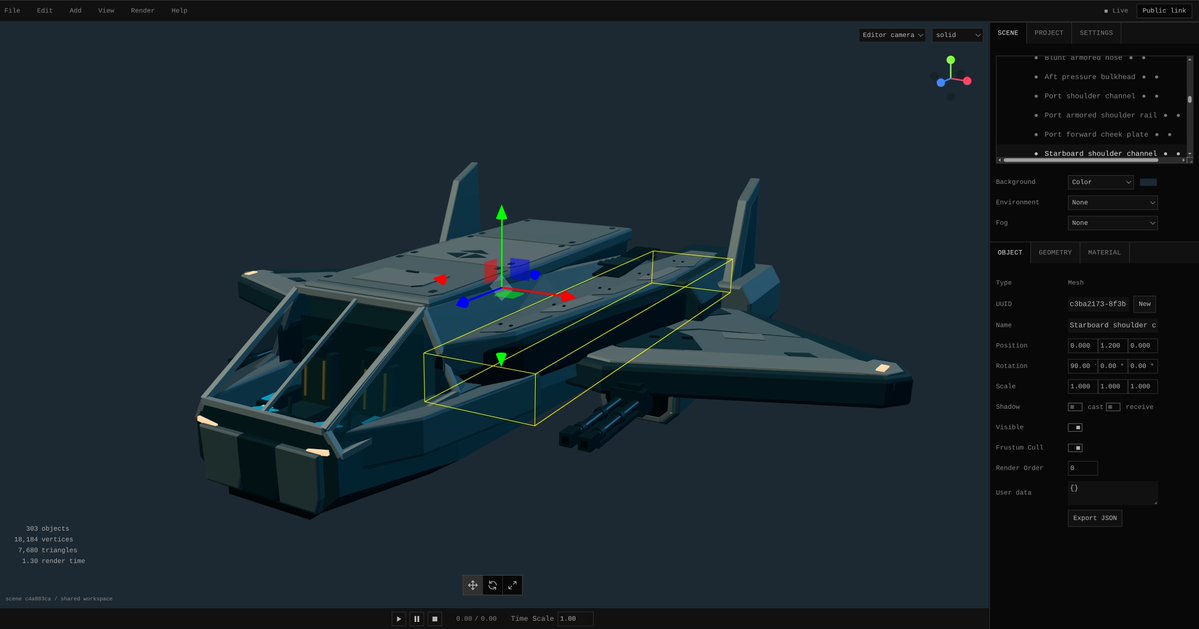1199x629 pixels.
Task: Click the blue Z axis on the view gizmo
Action: (941, 83)
